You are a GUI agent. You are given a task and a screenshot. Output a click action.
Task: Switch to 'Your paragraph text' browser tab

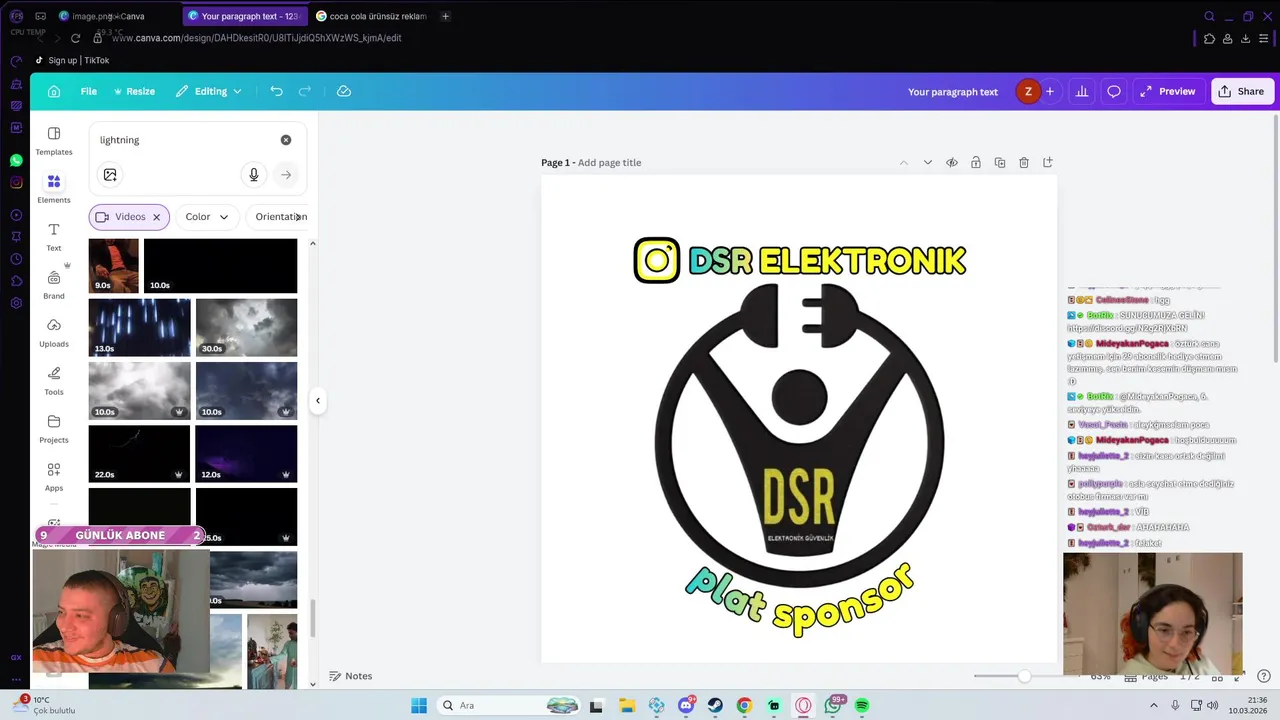pos(244,16)
